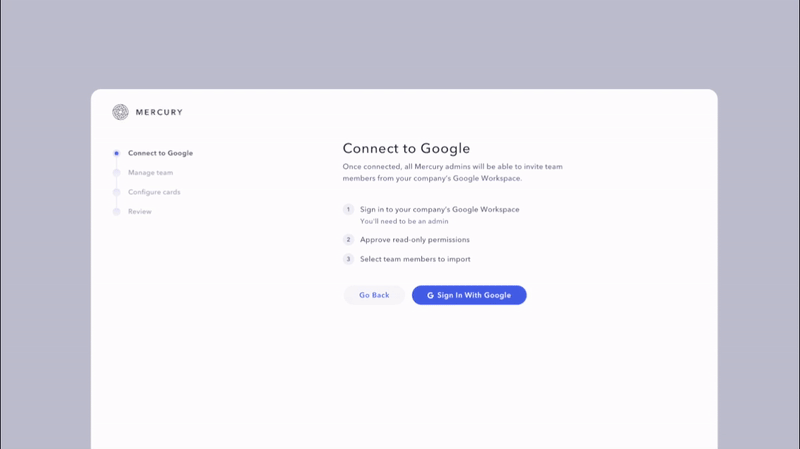The image size is (800, 449).
Task: Click the MERCURY wordmark text
Action: pos(159,113)
